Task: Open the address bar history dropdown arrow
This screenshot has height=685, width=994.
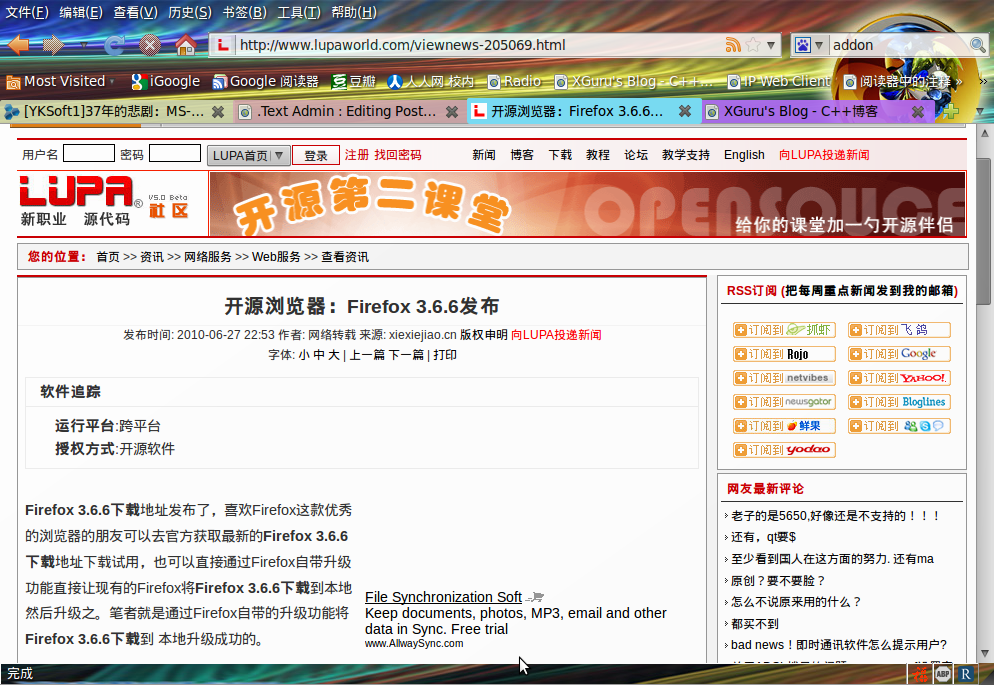Action: [x=771, y=45]
